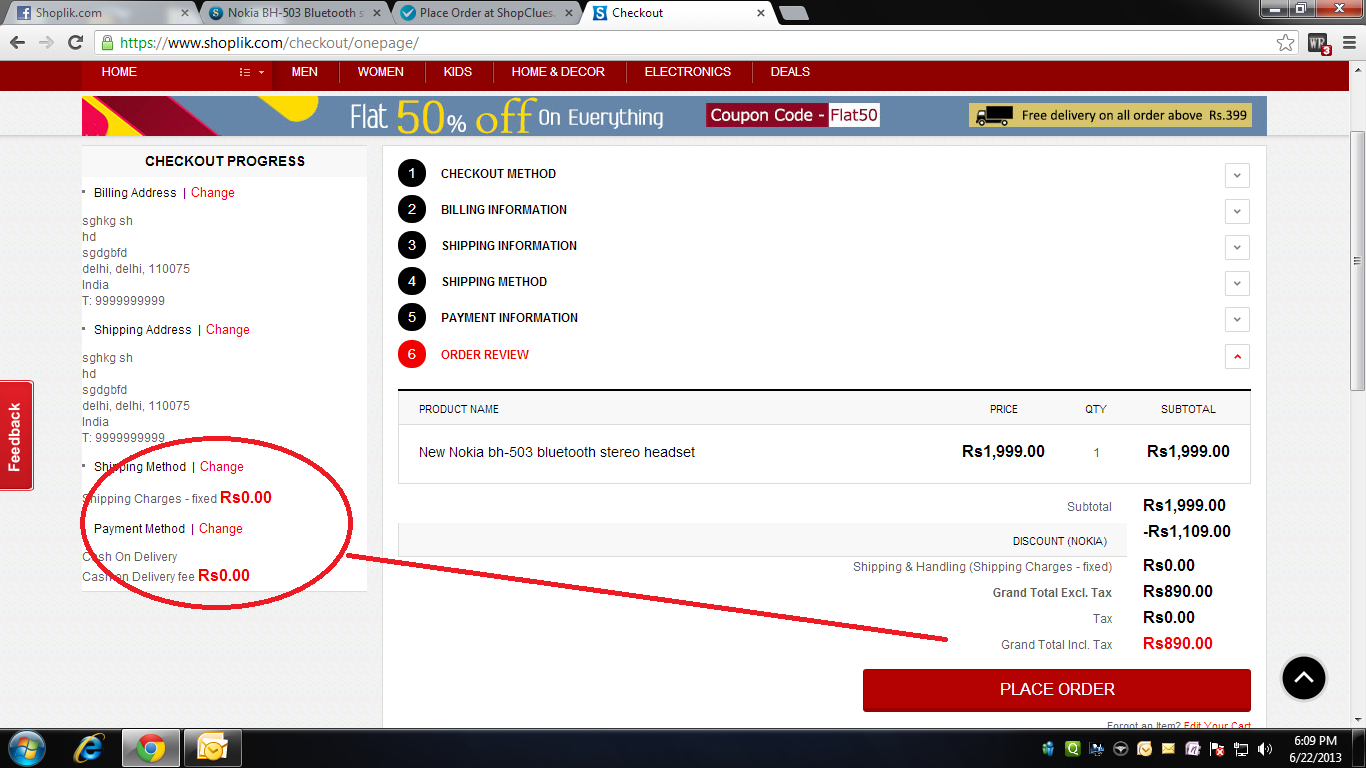Close the Checkout tab
Screen dimensions: 1366x768
(x=760, y=13)
